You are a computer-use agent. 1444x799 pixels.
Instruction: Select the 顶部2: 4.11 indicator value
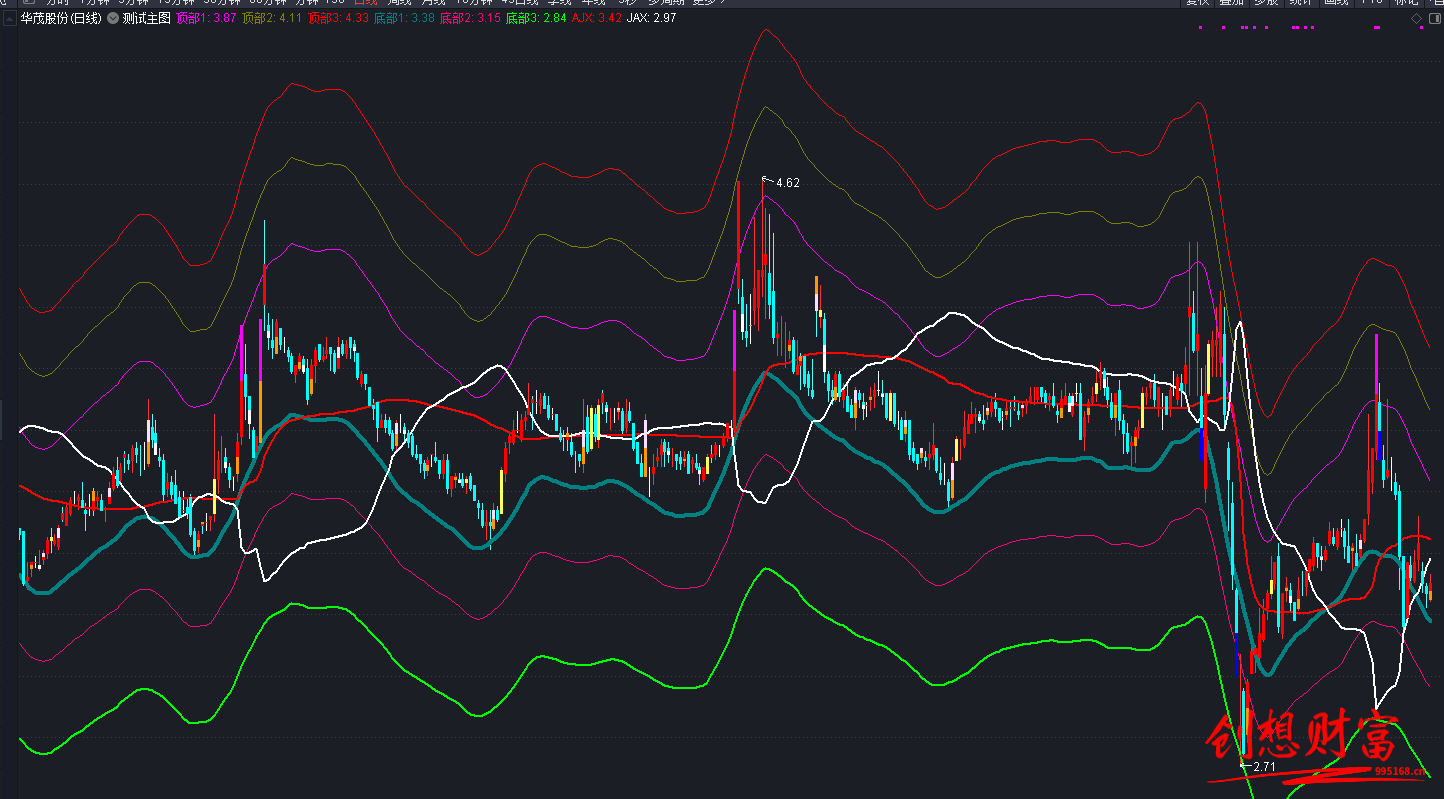click(271, 18)
